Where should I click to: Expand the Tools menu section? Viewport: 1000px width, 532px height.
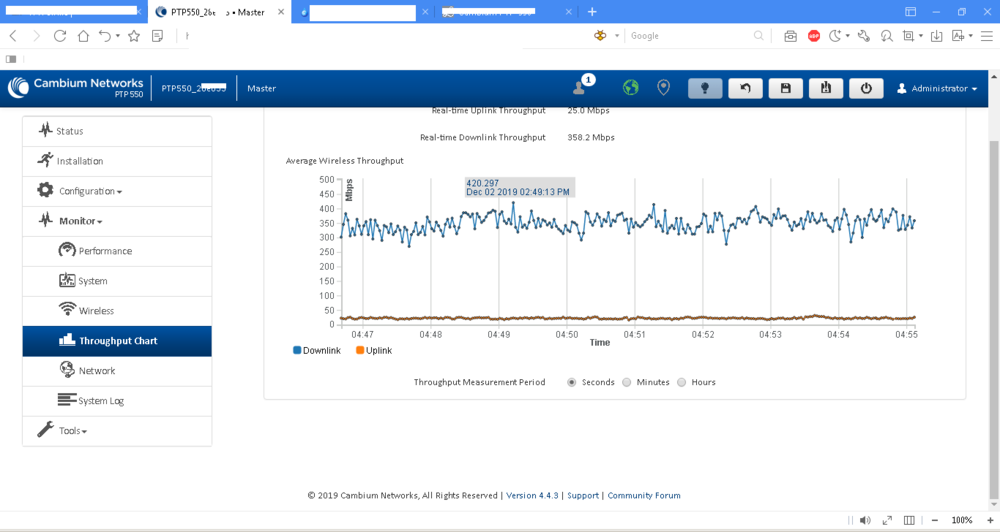[x=73, y=431]
